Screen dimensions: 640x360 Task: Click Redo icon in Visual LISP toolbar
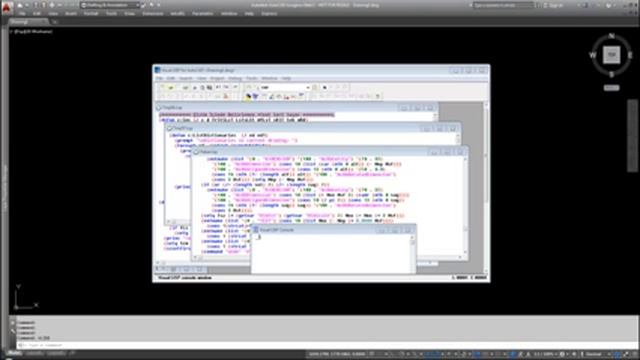tap(227, 87)
